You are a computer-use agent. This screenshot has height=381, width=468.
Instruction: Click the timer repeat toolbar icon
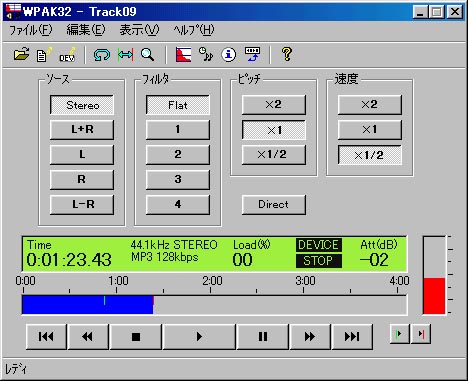(252, 54)
